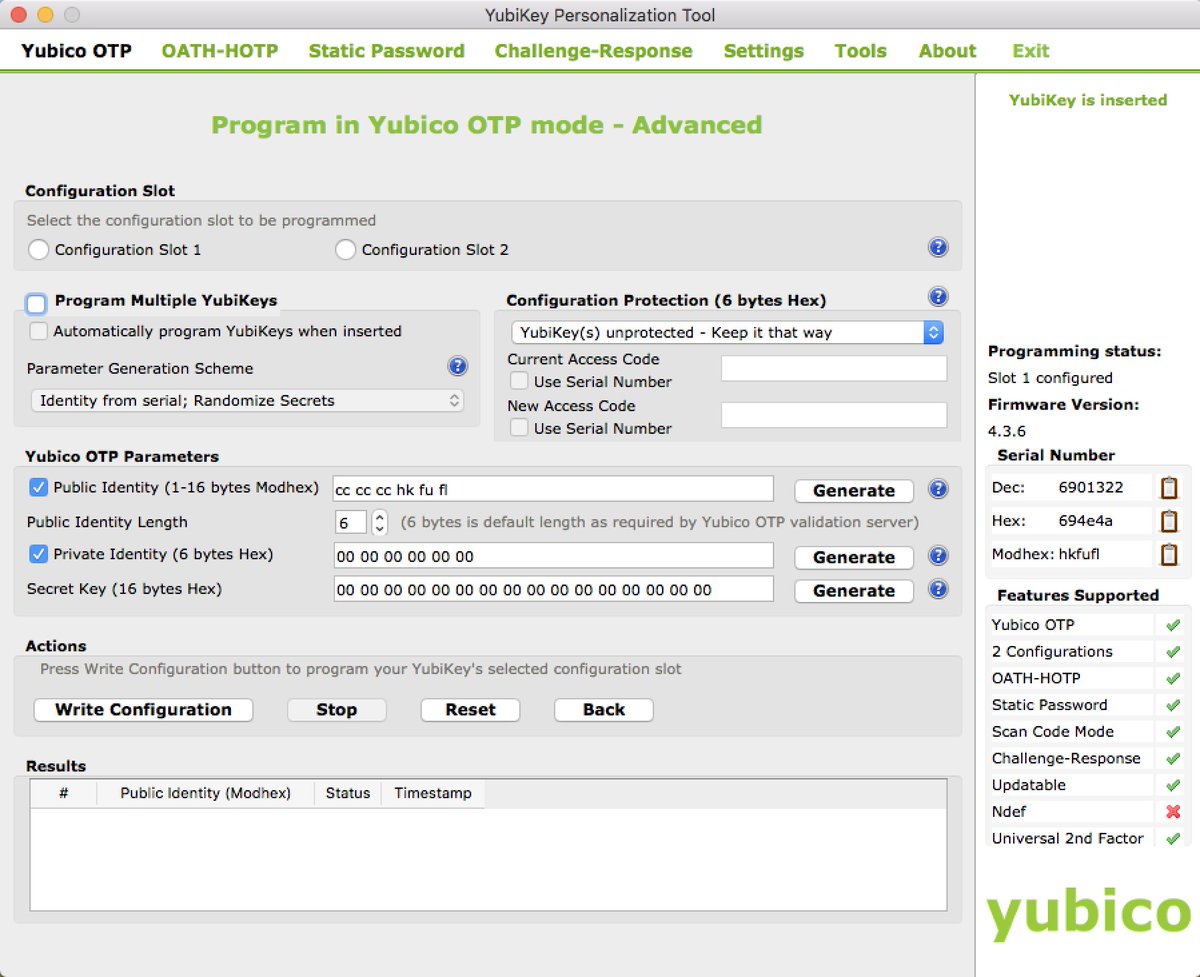Screen dimensions: 1200x977
Task: Open help for Parameter Generation Scheme
Action: pos(457,367)
